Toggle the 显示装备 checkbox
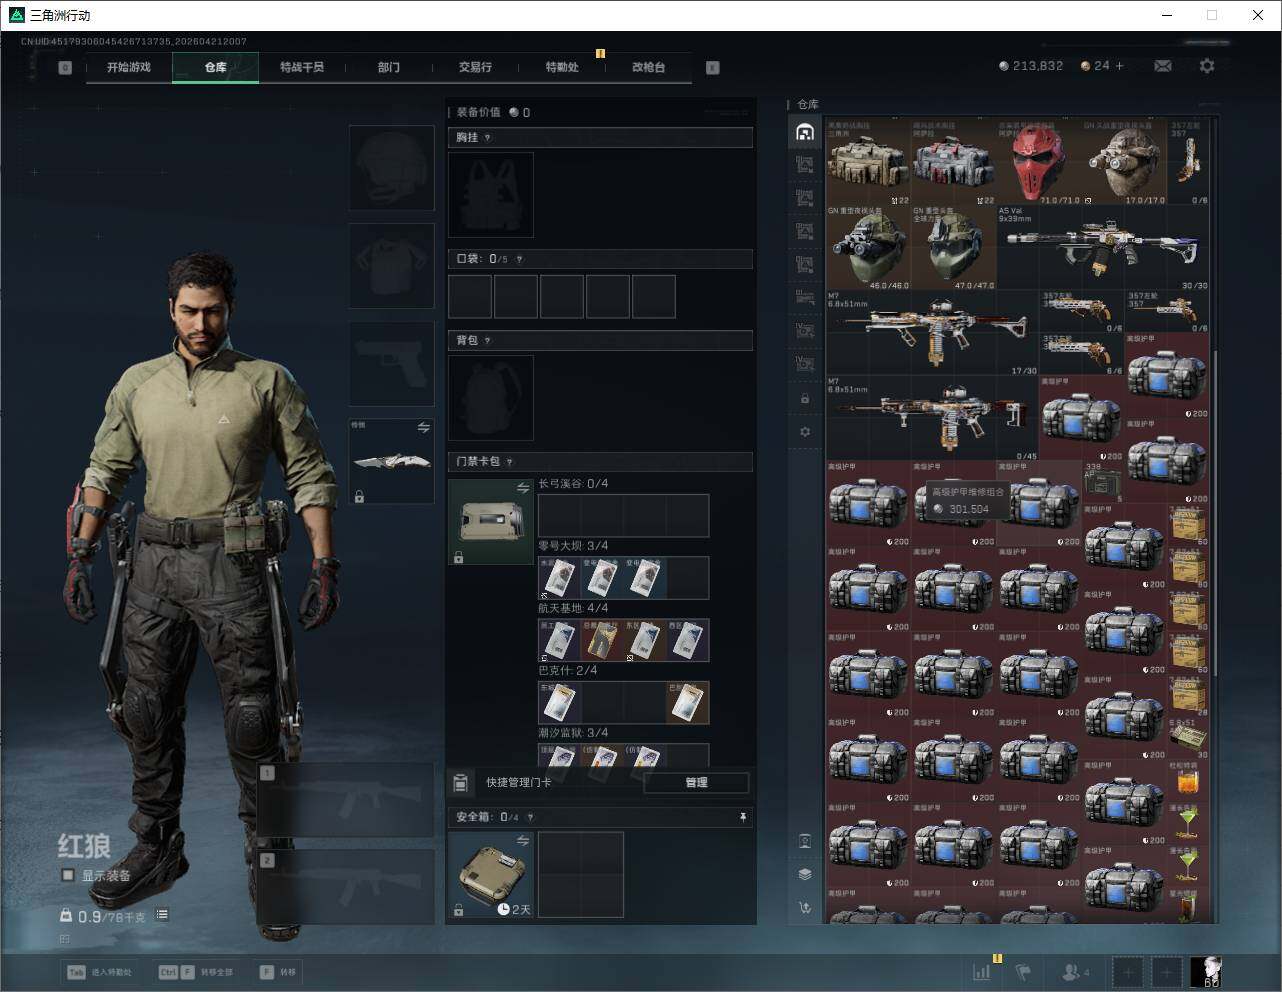 pyautogui.click(x=68, y=875)
